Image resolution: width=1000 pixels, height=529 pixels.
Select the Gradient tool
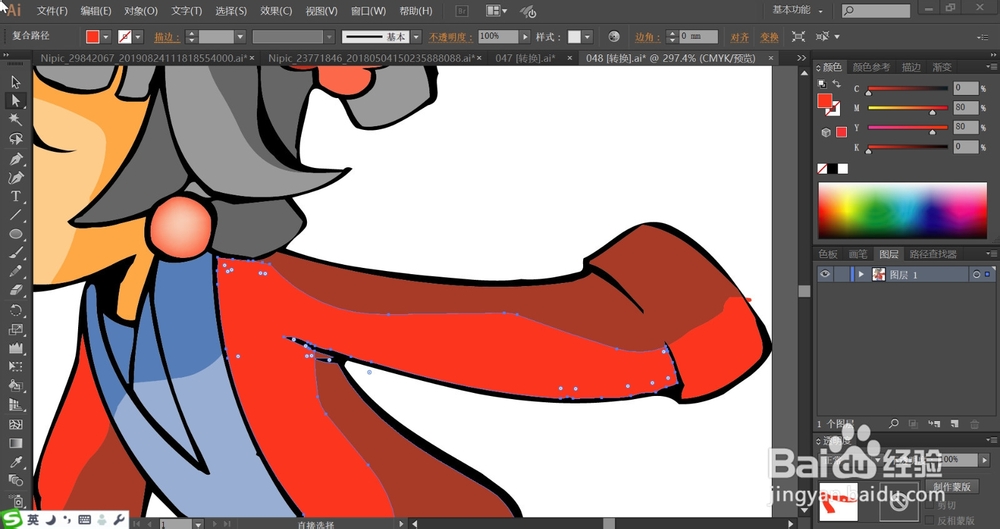pos(16,443)
